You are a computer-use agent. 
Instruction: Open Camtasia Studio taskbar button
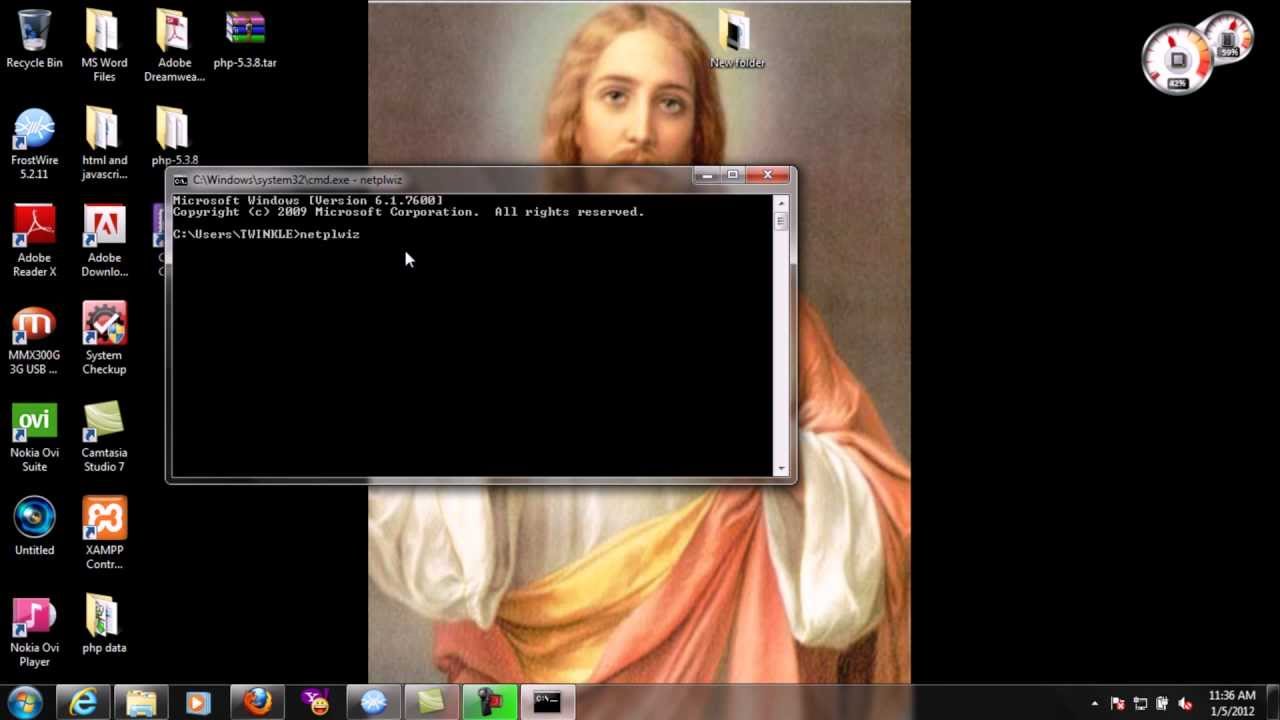431,703
